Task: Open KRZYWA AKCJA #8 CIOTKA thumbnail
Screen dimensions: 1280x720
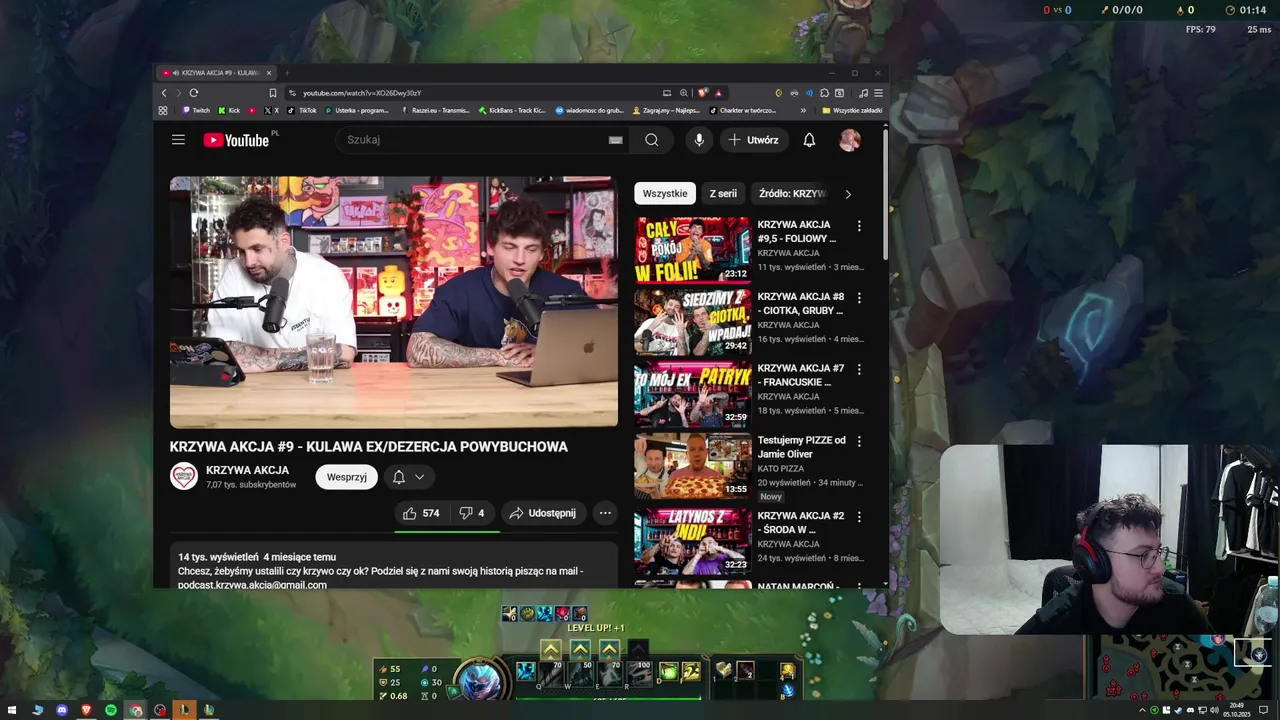Action: pos(692,322)
